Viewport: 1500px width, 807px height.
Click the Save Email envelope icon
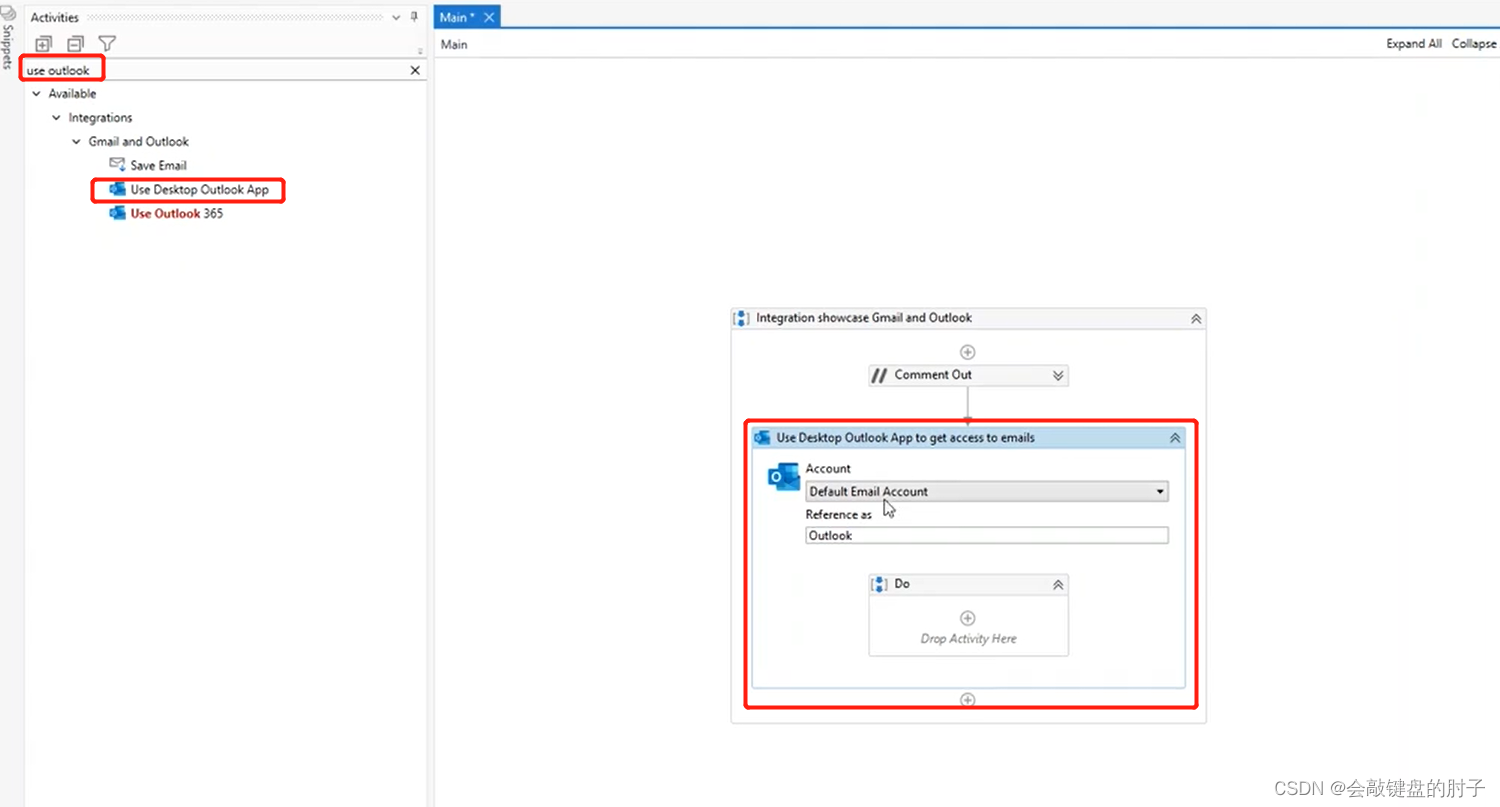click(117, 165)
